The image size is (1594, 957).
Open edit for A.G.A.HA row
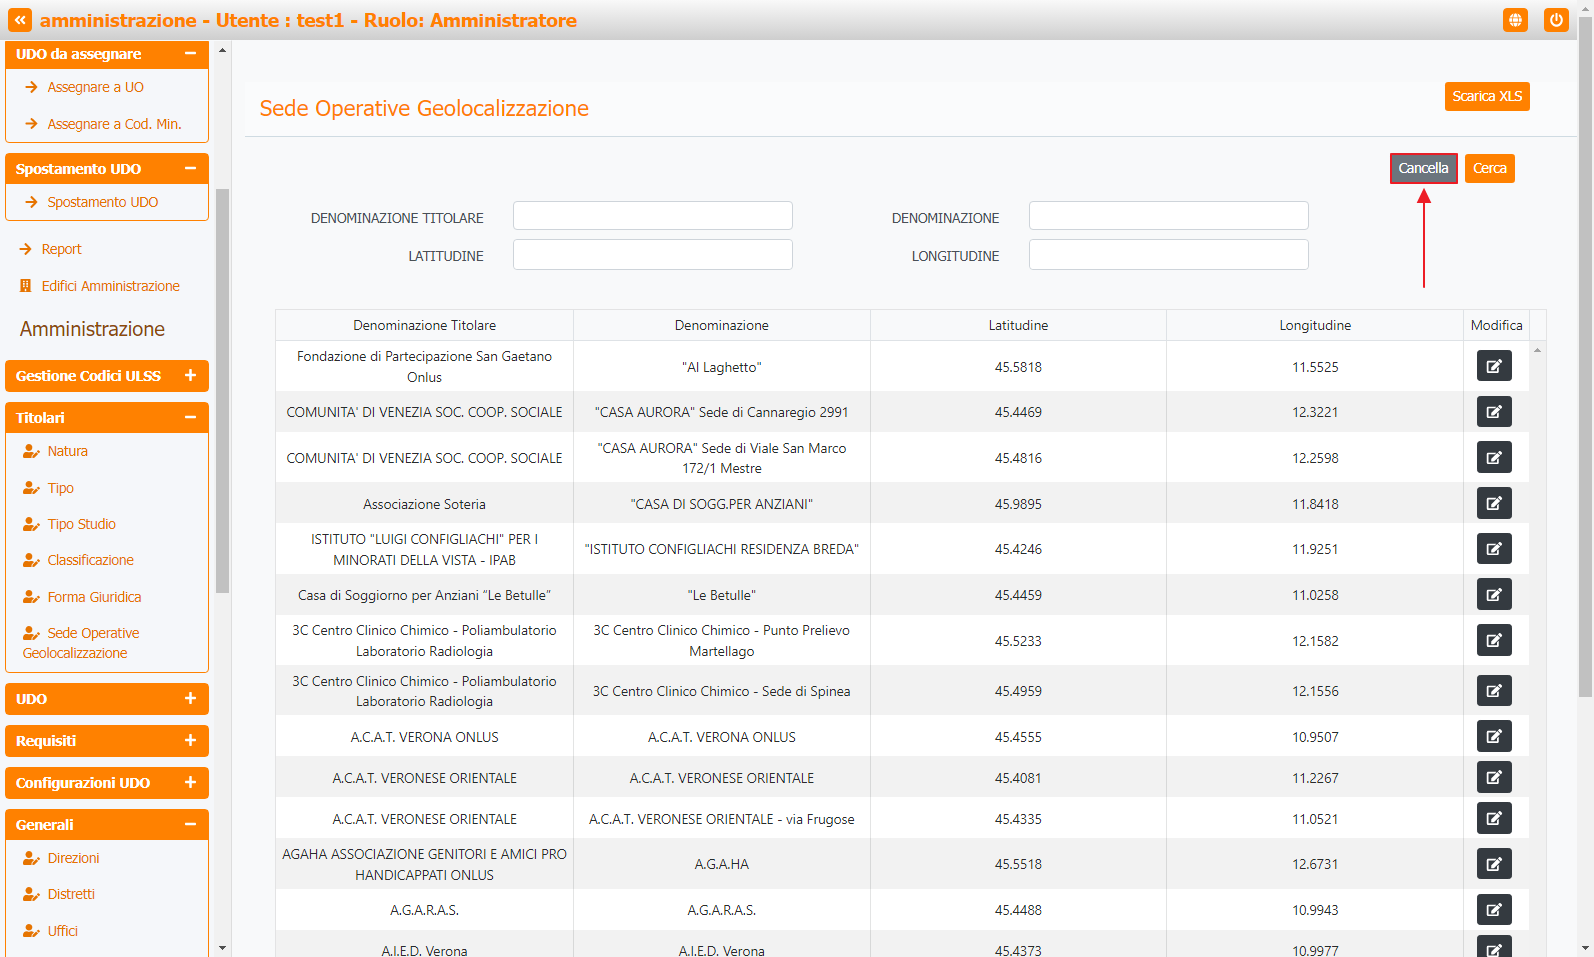point(1493,864)
